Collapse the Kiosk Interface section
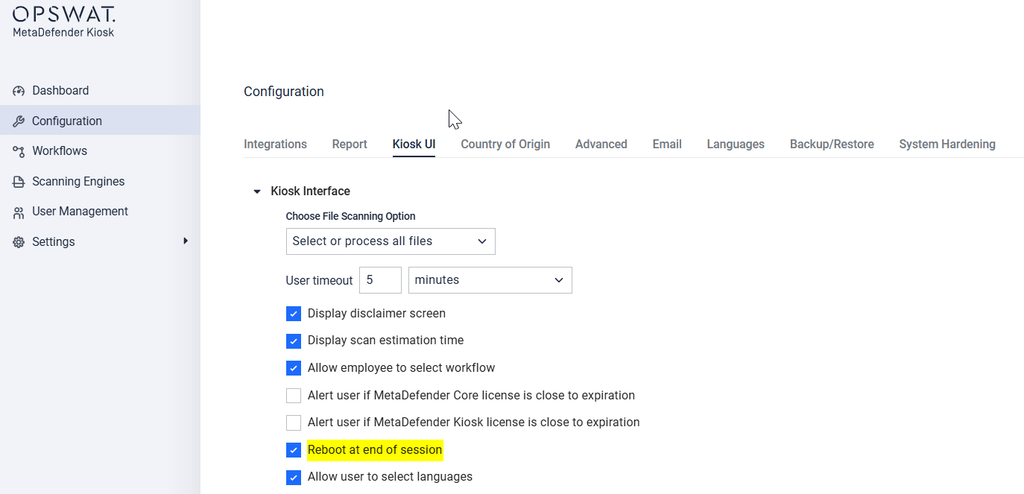This screenshot has height=494, width=1024. tap(257, 191)
